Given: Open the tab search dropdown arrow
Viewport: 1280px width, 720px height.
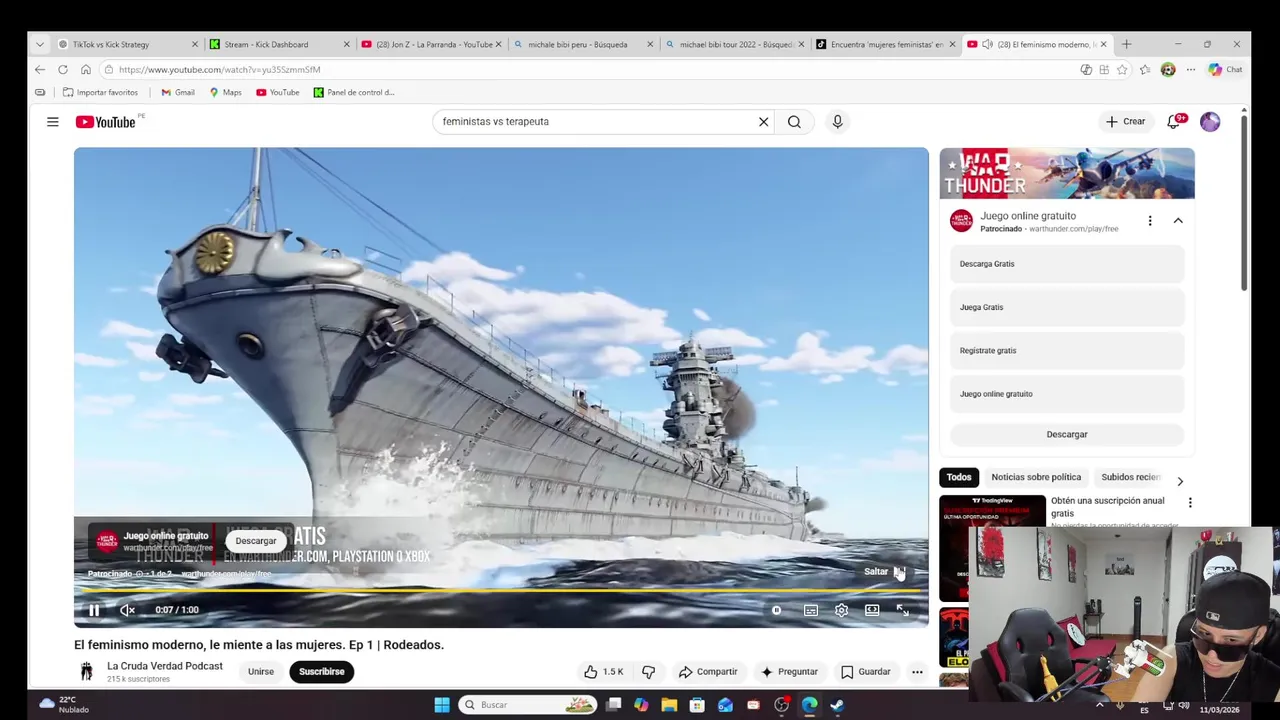Looking at the screenshot, I should point(39,44).
